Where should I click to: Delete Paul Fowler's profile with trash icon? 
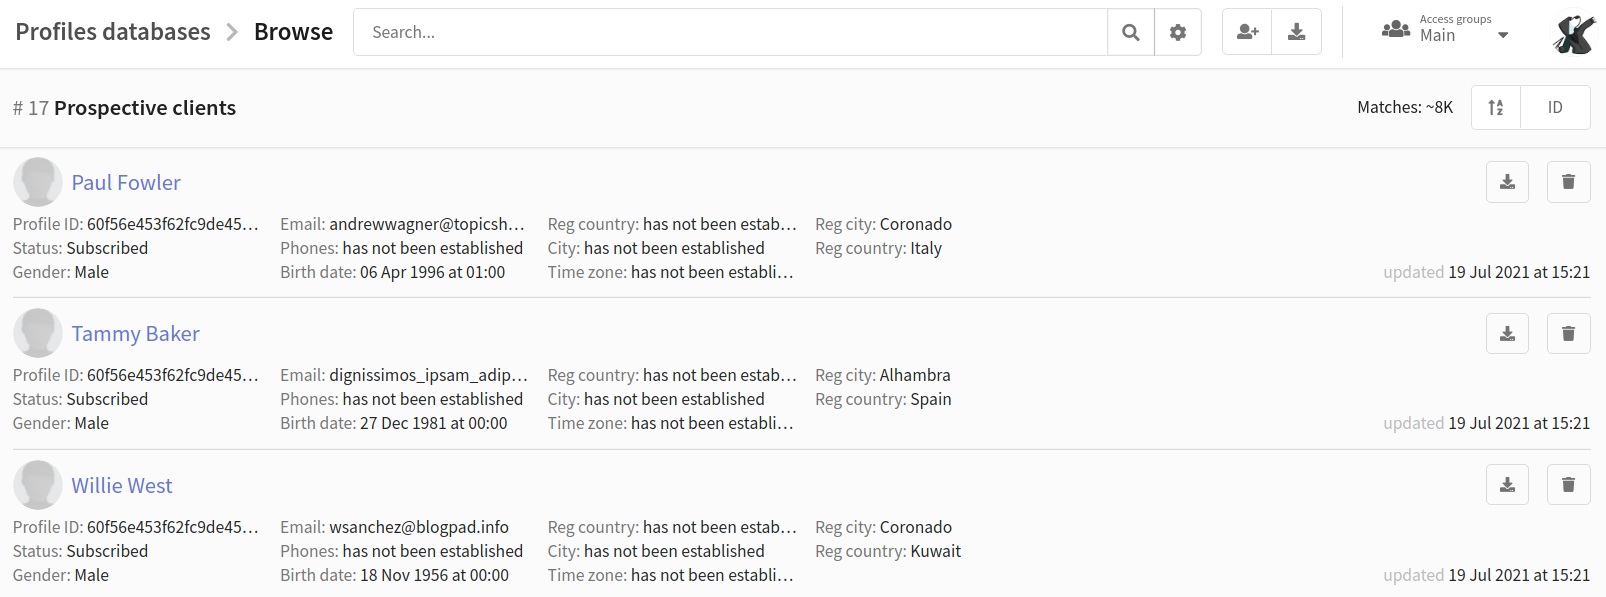click(x=1569, y=182)
